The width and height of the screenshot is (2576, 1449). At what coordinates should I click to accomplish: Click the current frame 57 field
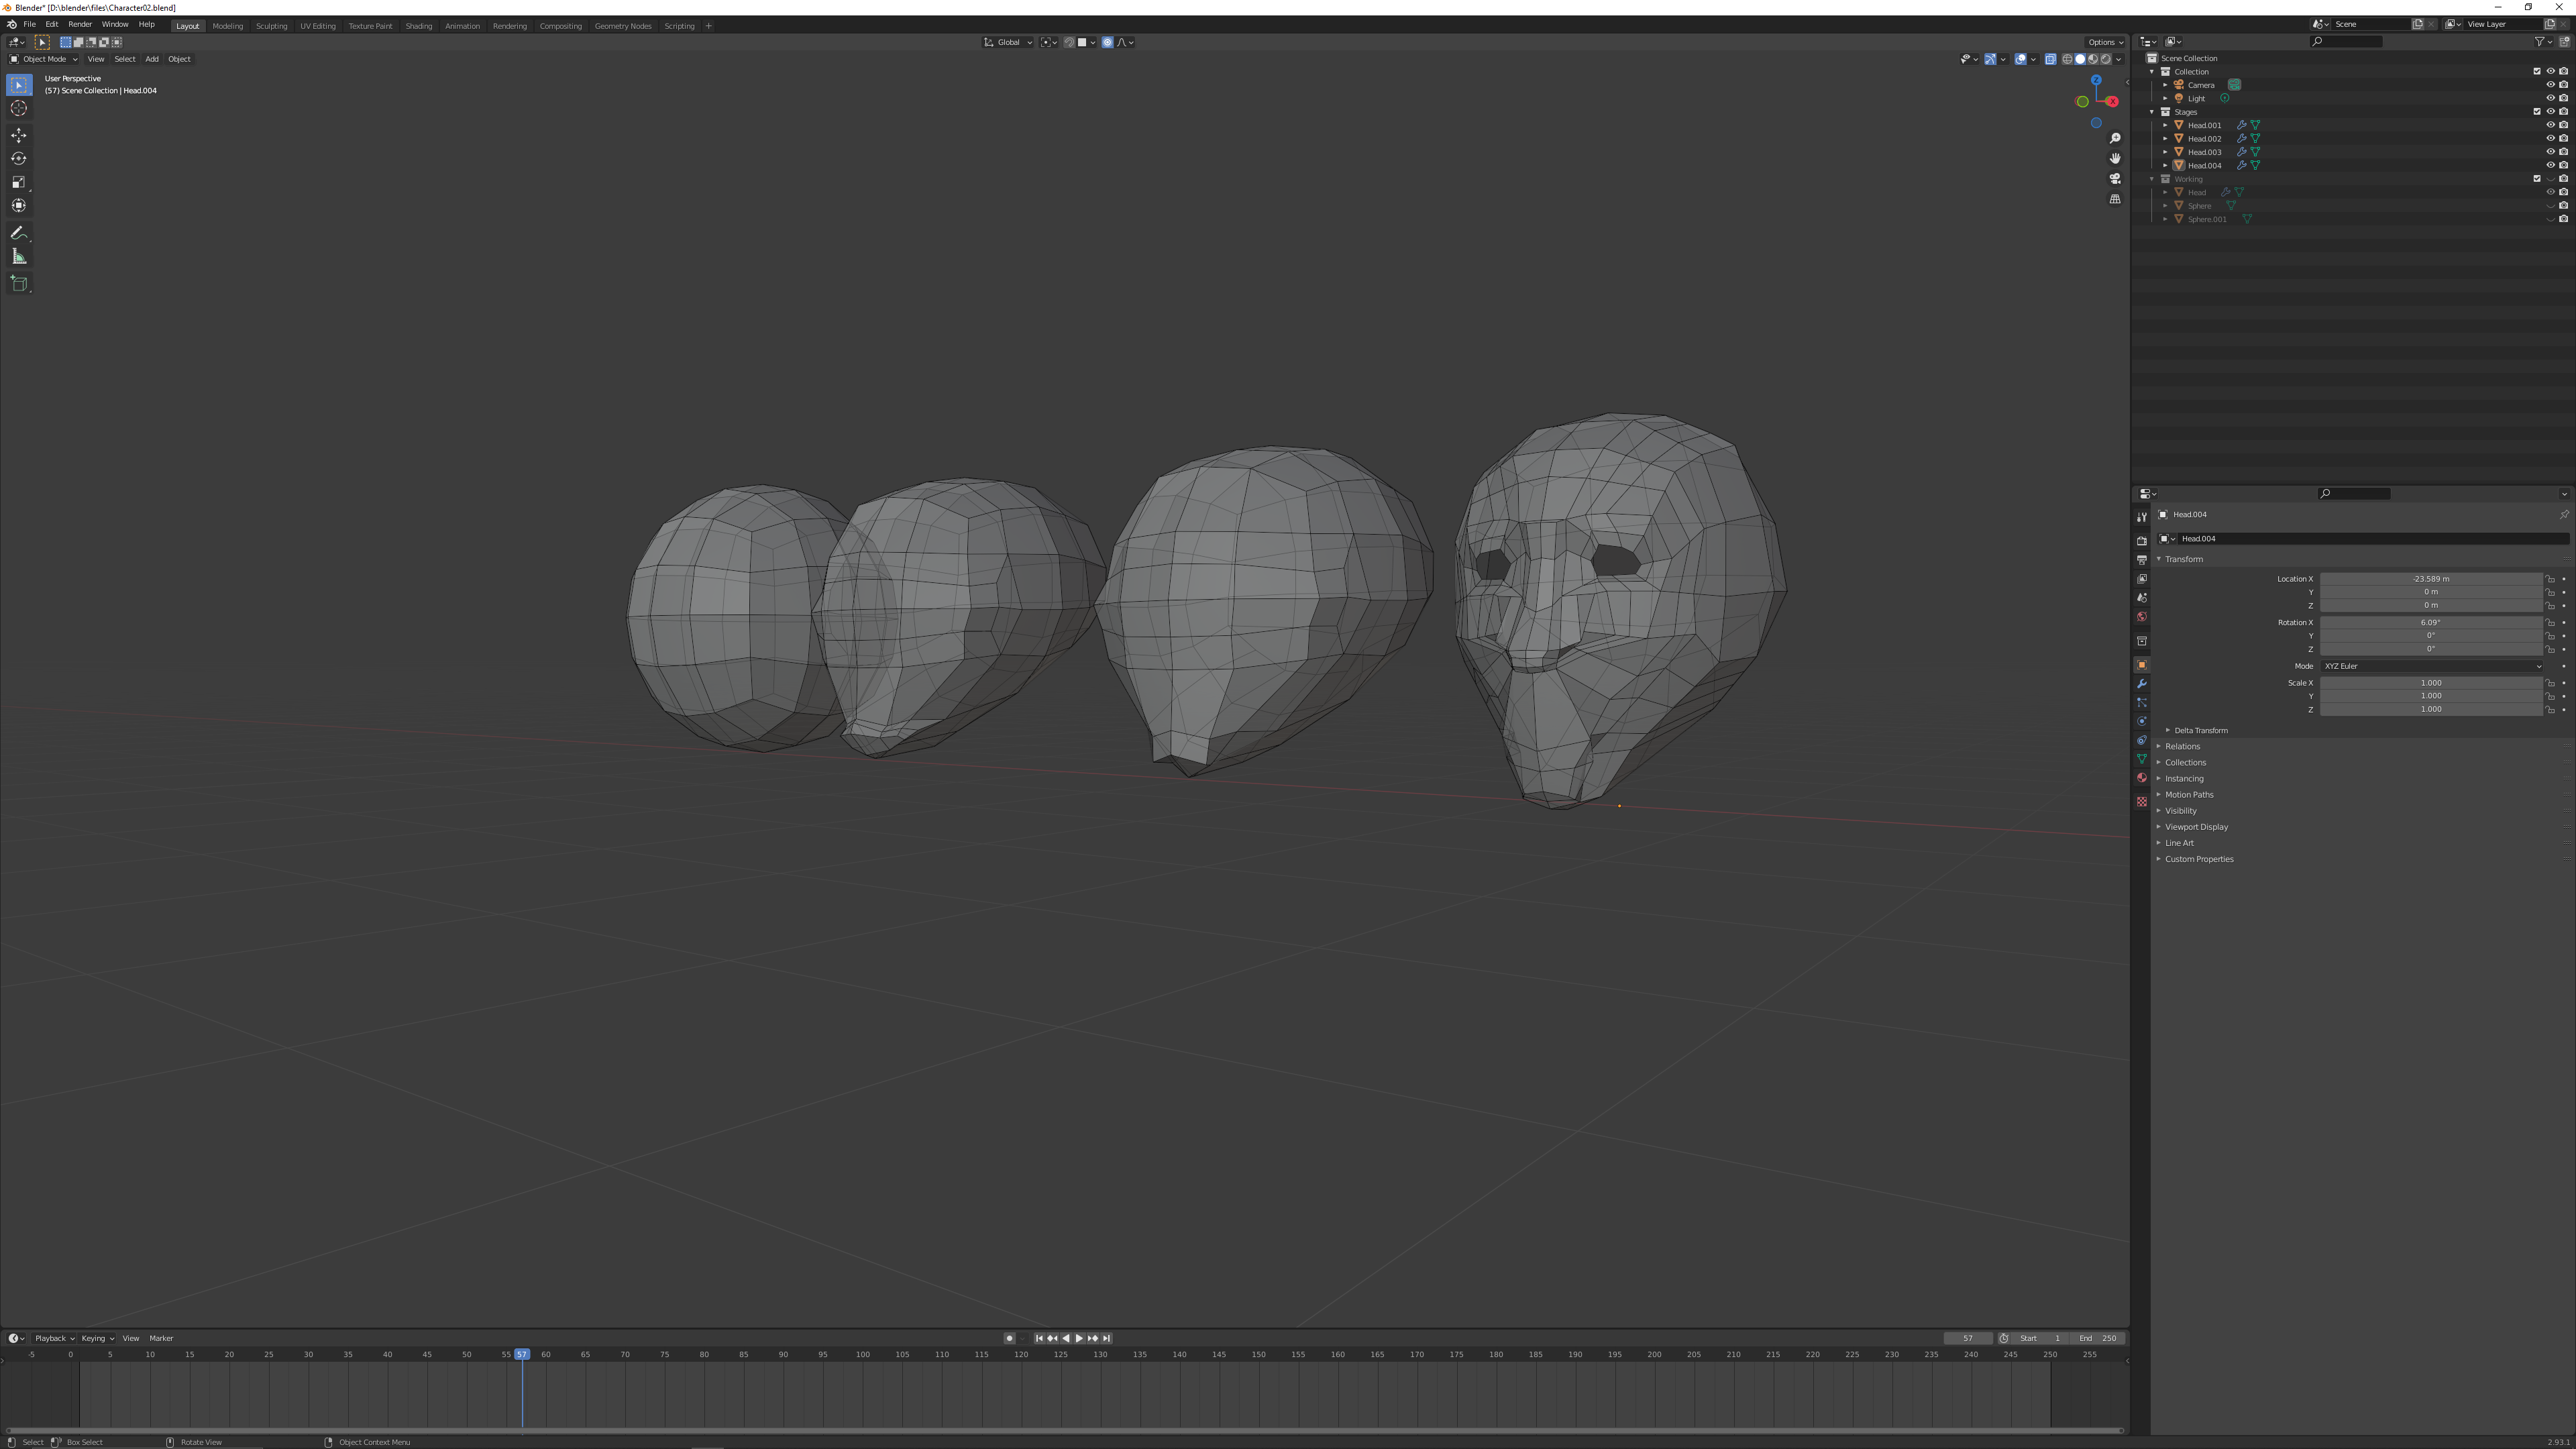point(1968,1339)
